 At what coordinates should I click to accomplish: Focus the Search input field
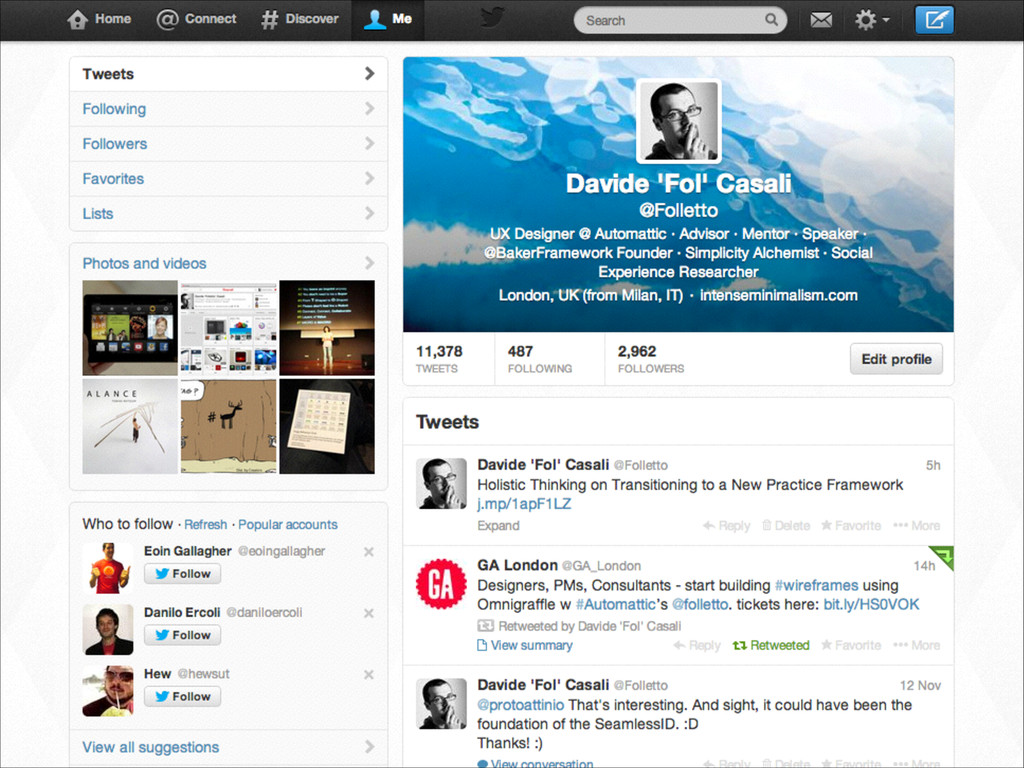coord(680,20)
